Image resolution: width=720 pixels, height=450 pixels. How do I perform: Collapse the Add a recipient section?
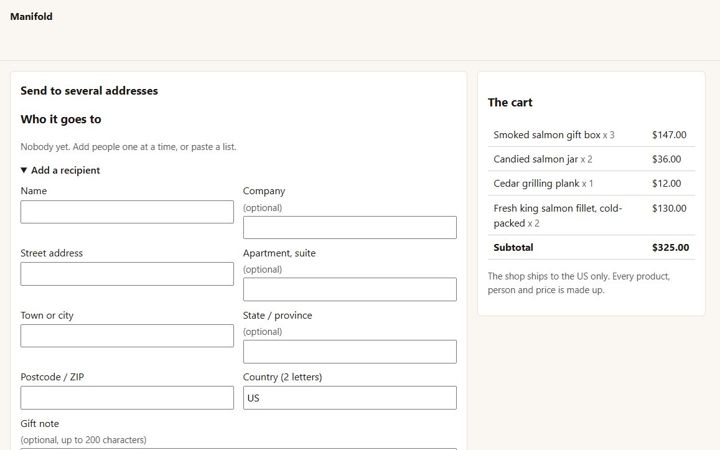point(60,170)
